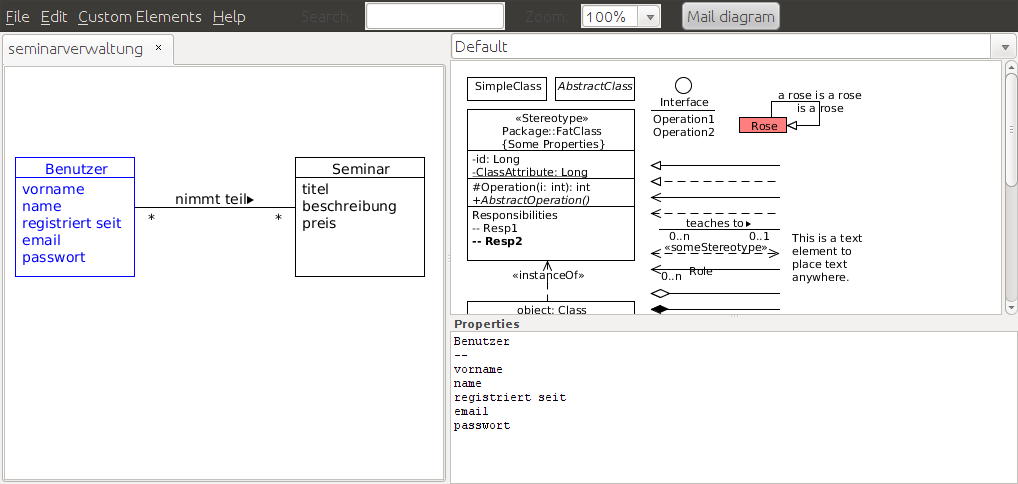Viewport: 1018px width, 484px height.
Task: Select the text element in palette
Action: click(x=826, y=258)
